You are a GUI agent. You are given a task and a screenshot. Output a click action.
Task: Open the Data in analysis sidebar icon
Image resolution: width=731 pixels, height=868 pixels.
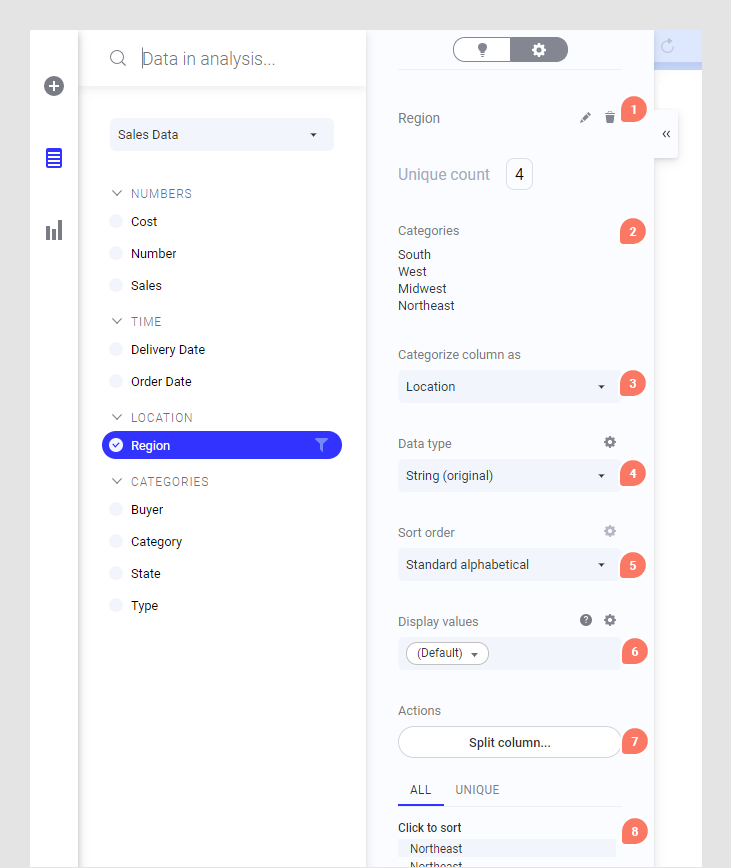click(x=54, y=158)
